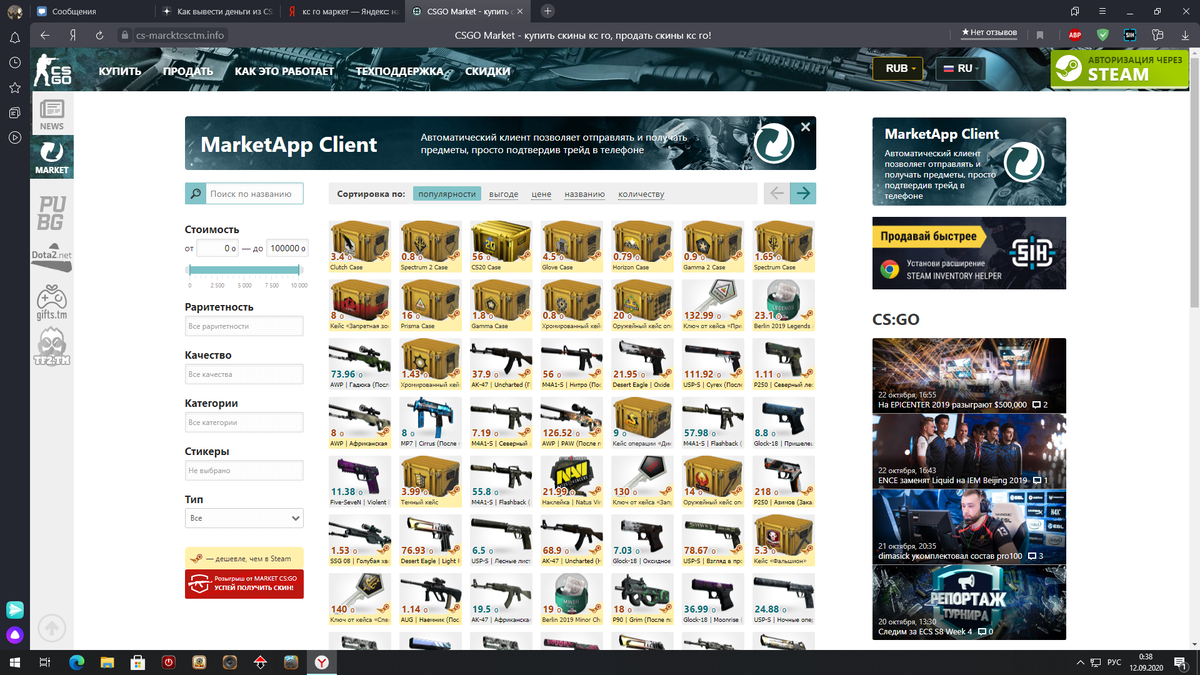Click the browser back arrow
Image resolution: width=1200 pixels, height=675 pixels.
tap(45, 35)
